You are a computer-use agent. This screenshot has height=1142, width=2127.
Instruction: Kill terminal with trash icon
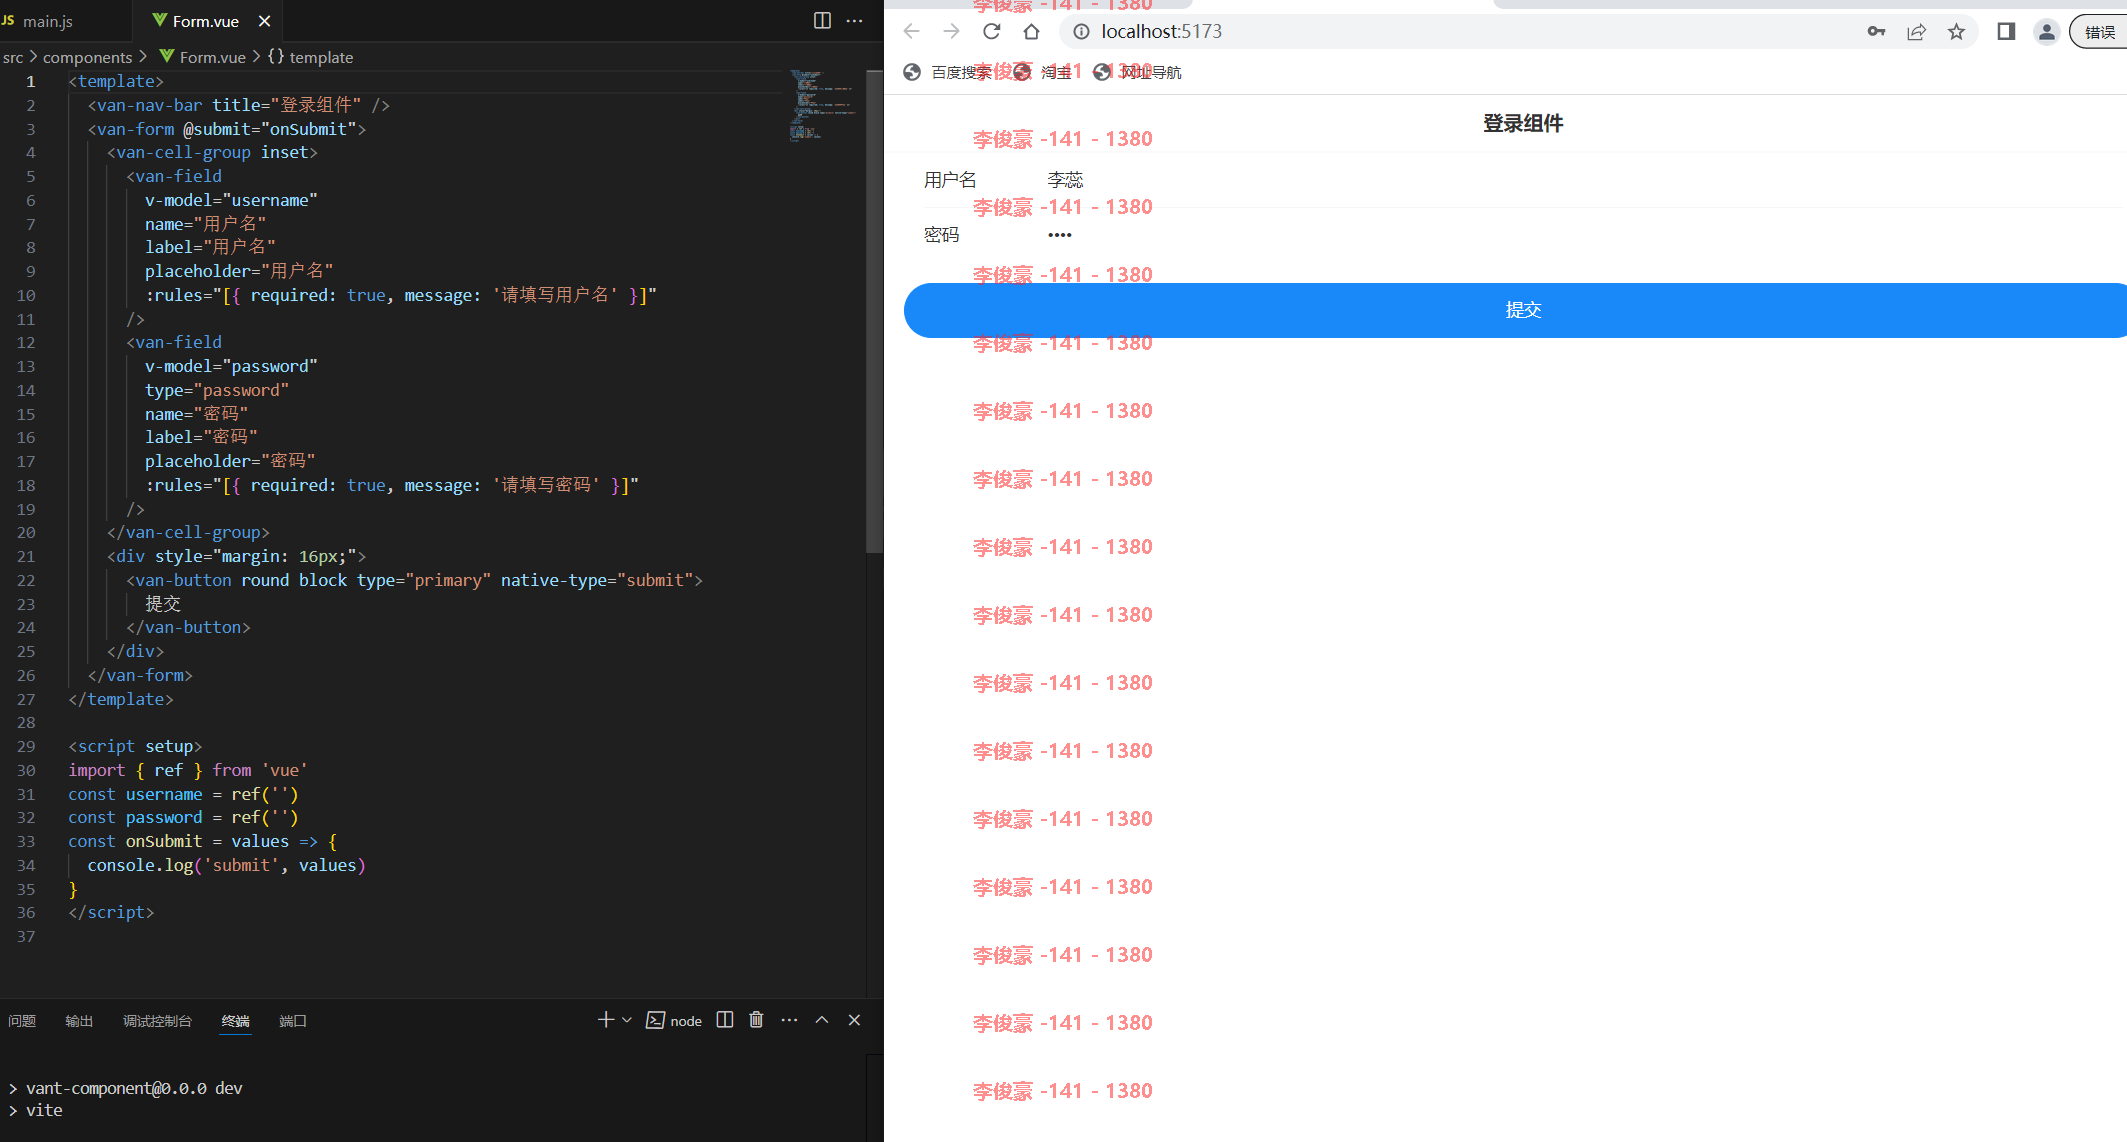point(756,1020)
